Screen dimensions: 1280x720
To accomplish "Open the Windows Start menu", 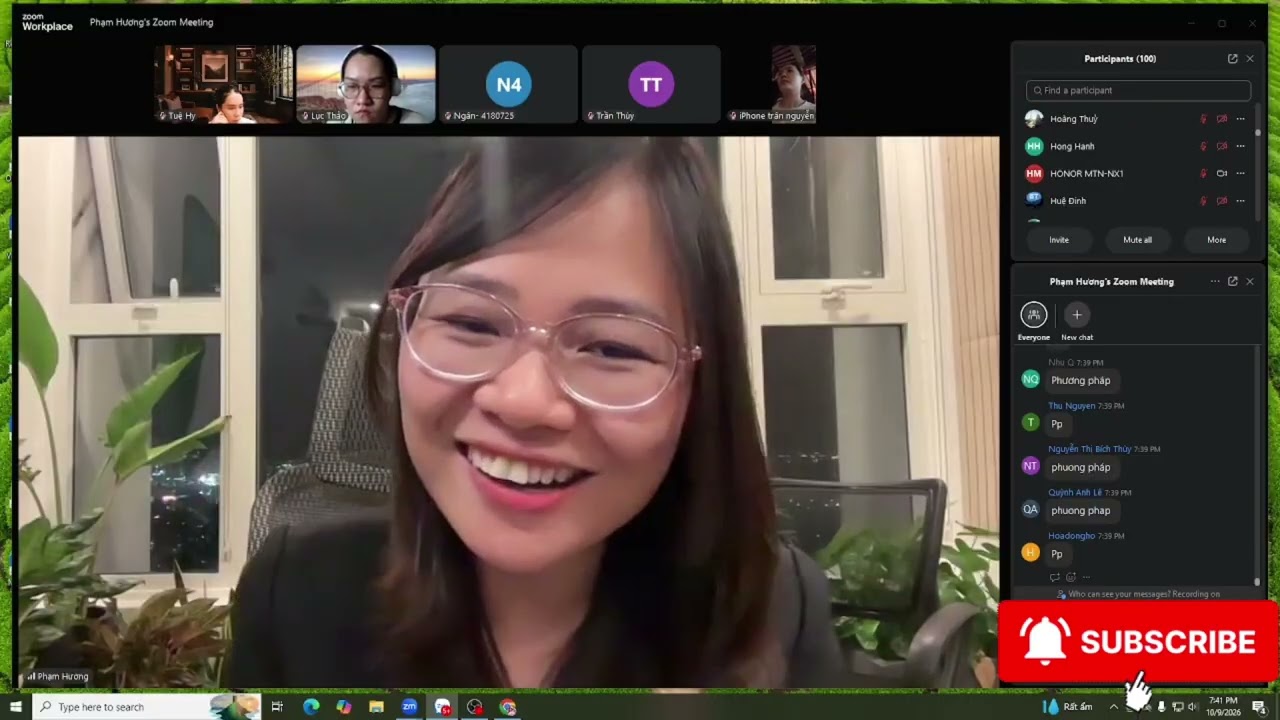I will coord(15,707).
